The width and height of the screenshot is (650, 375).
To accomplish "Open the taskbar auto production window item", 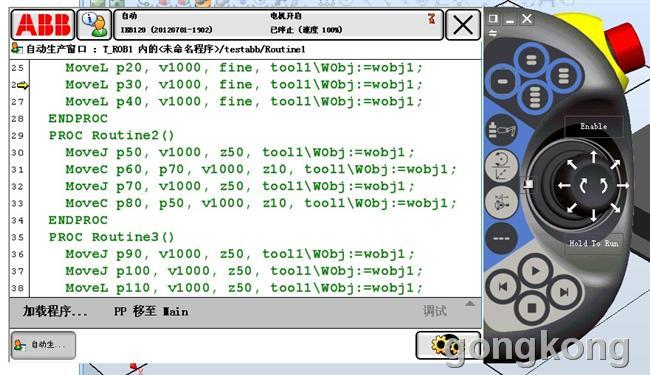I will (43, 345).
